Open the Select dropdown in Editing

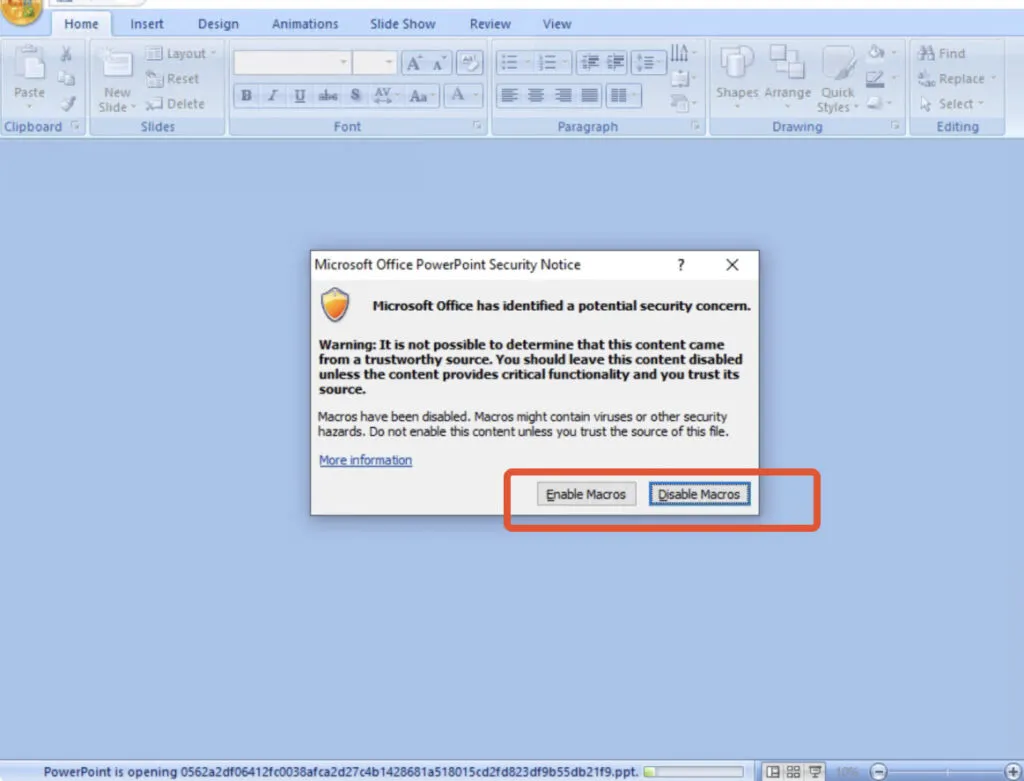click(x=951, y=104)
